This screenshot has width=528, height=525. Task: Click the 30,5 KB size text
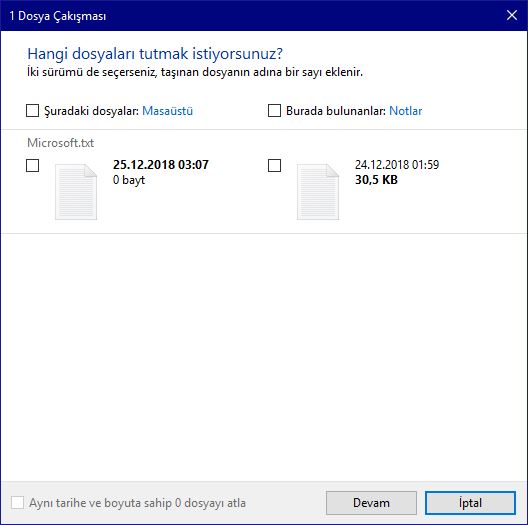point(376,179)
